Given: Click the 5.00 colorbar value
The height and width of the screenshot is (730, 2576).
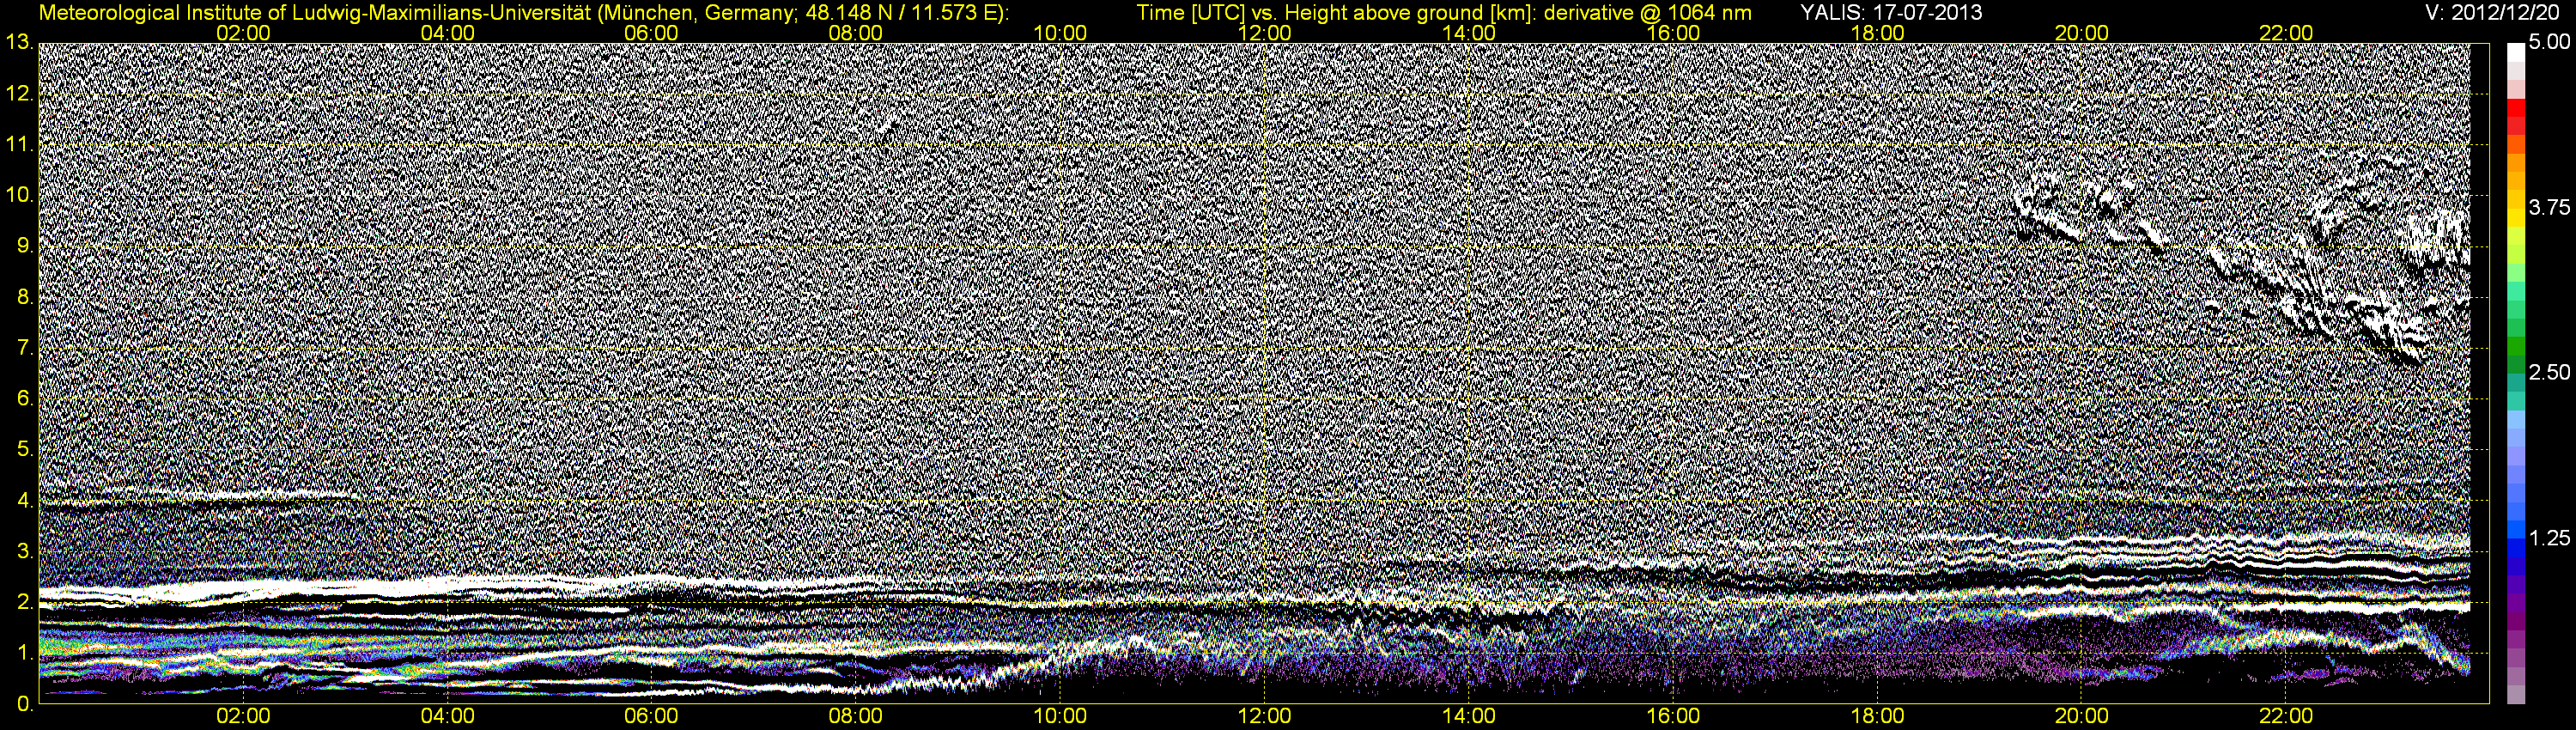Looking at the screenshot, I should [2549, 43].
